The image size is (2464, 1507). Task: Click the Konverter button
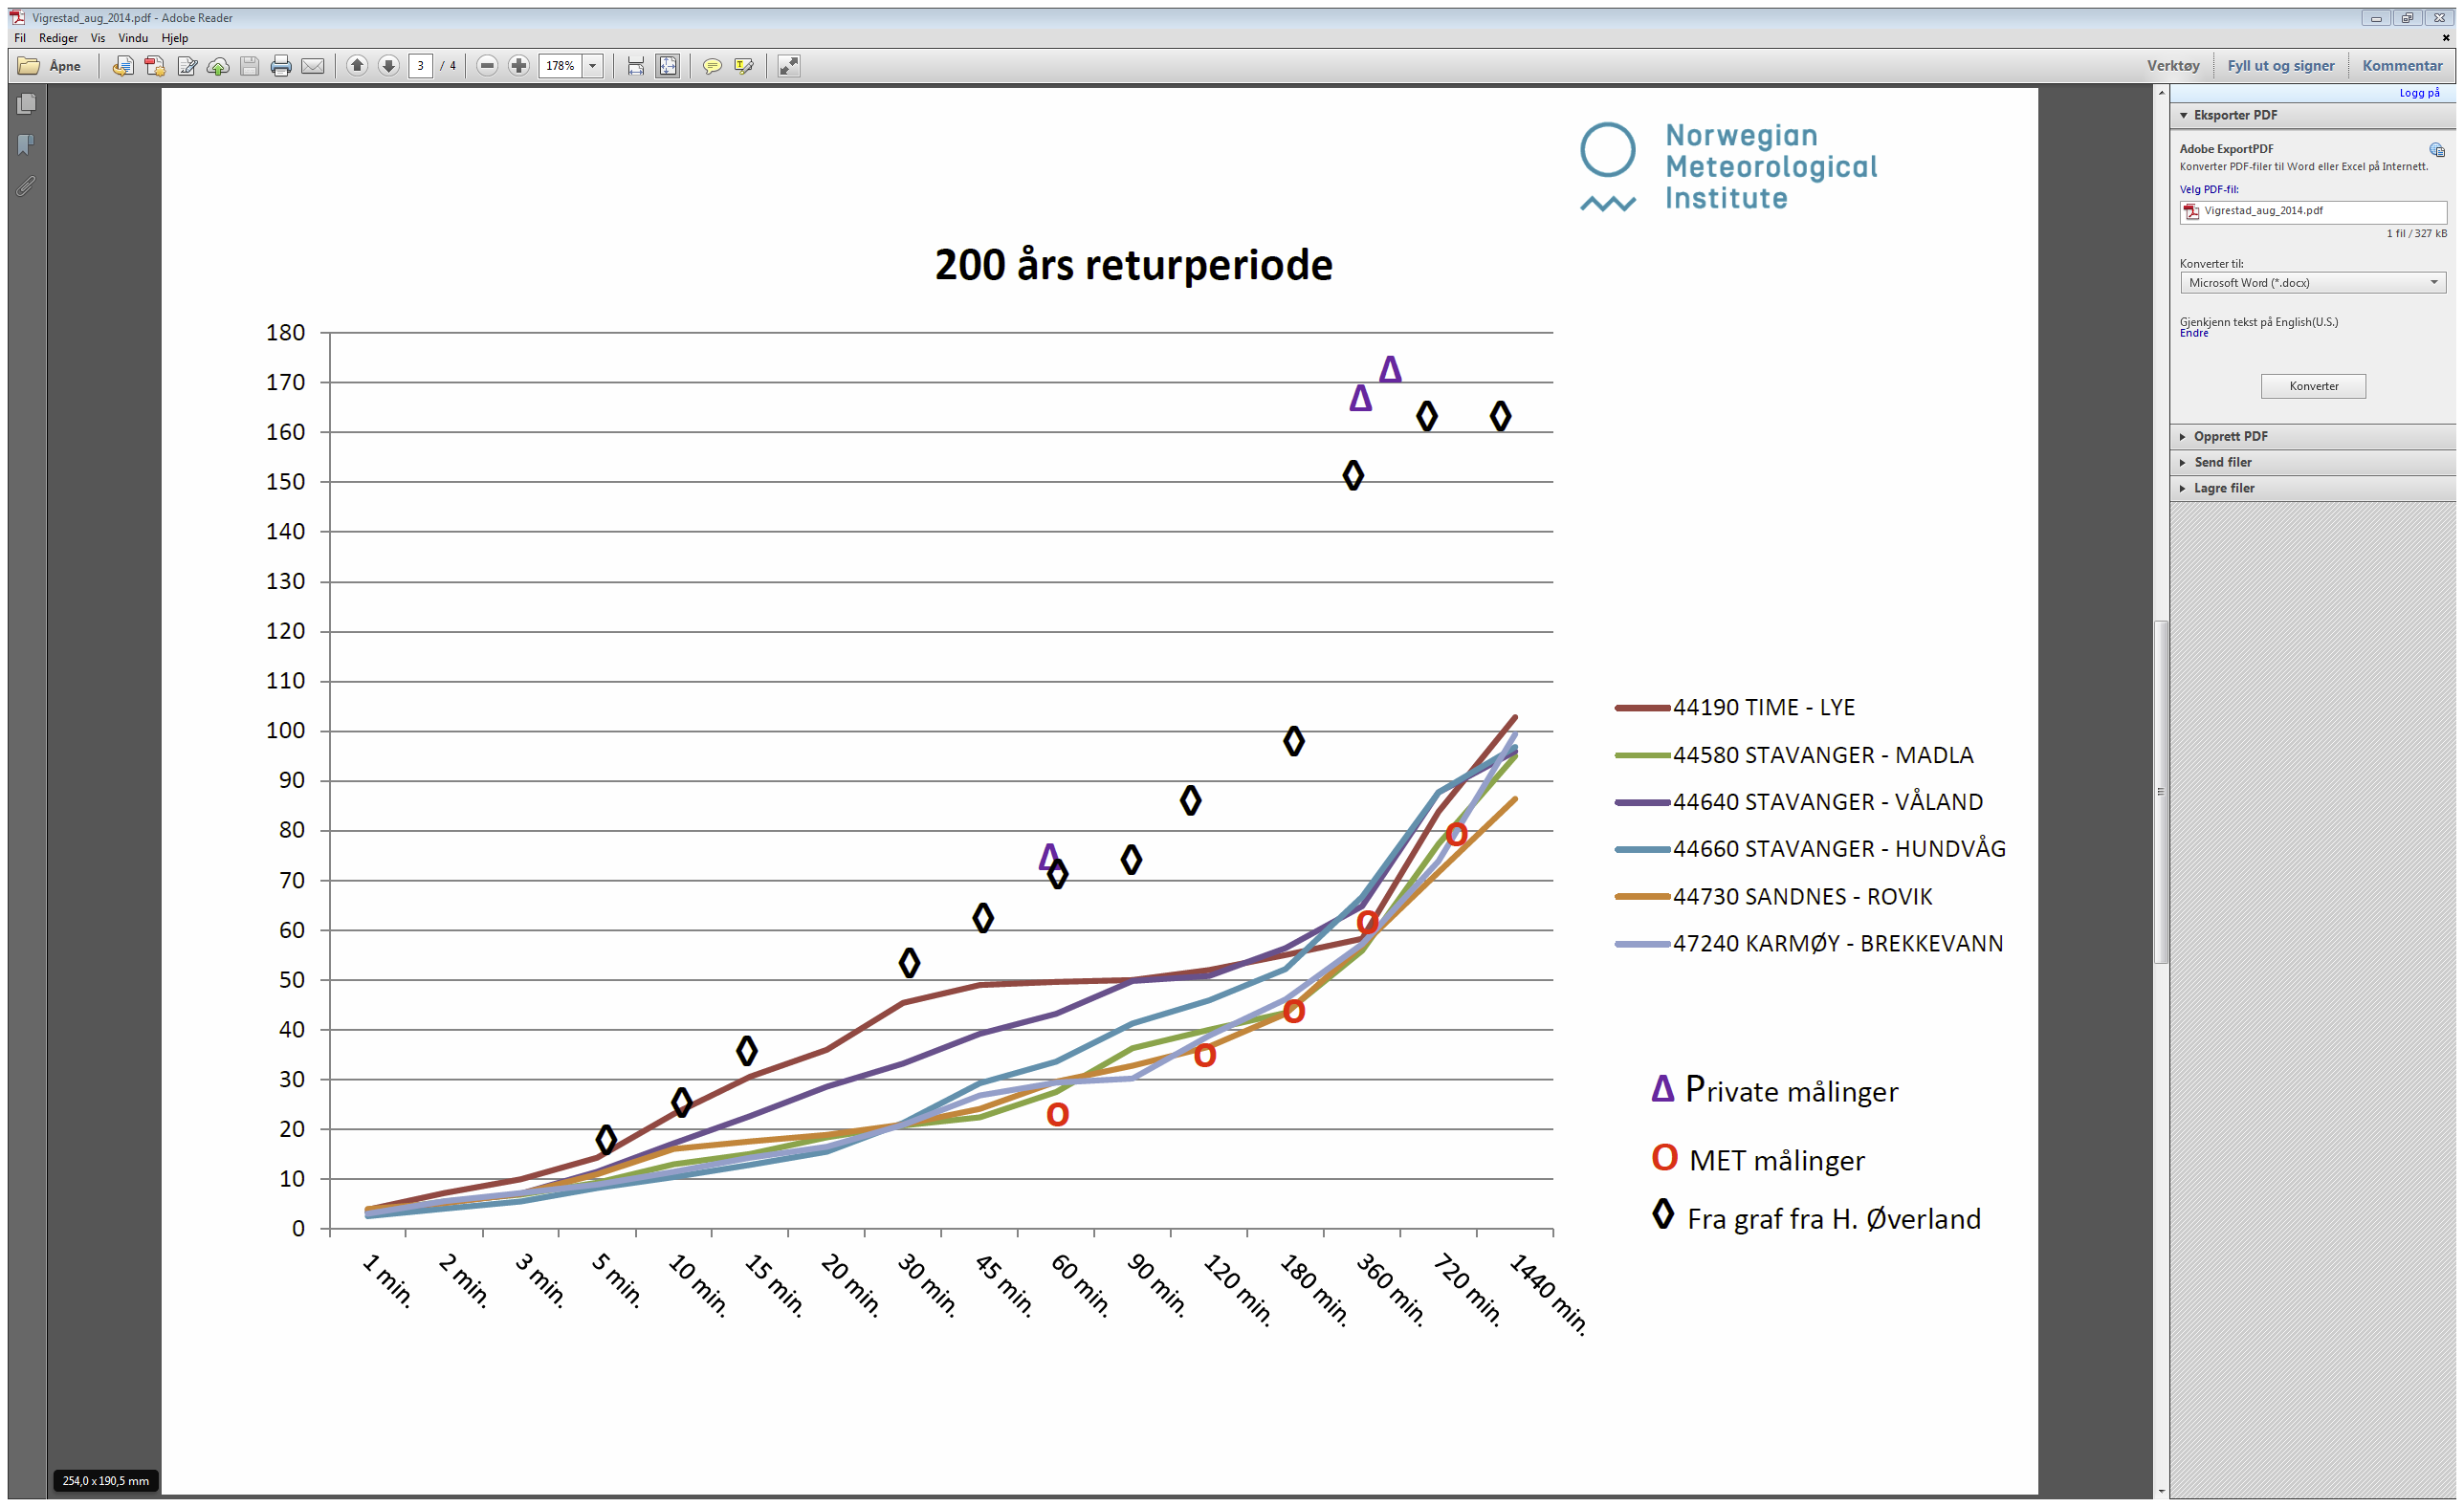click(x=2313, y=386)
